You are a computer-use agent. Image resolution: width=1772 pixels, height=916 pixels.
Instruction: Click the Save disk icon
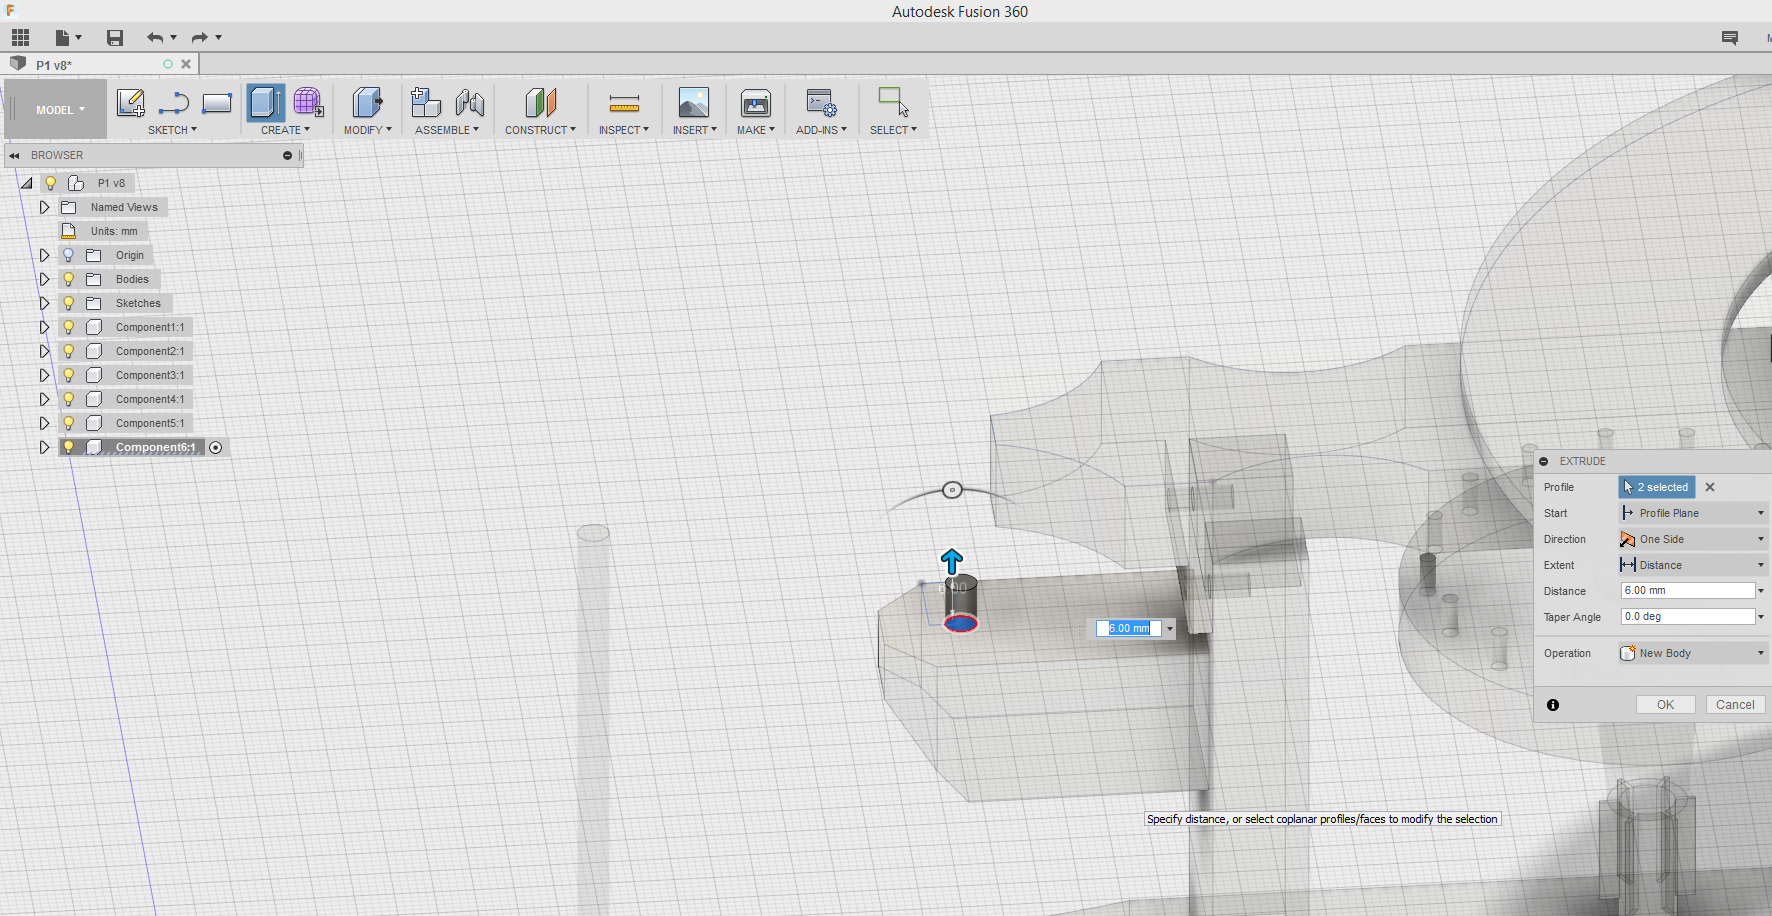pyautogui.click(x=115, y=38)
